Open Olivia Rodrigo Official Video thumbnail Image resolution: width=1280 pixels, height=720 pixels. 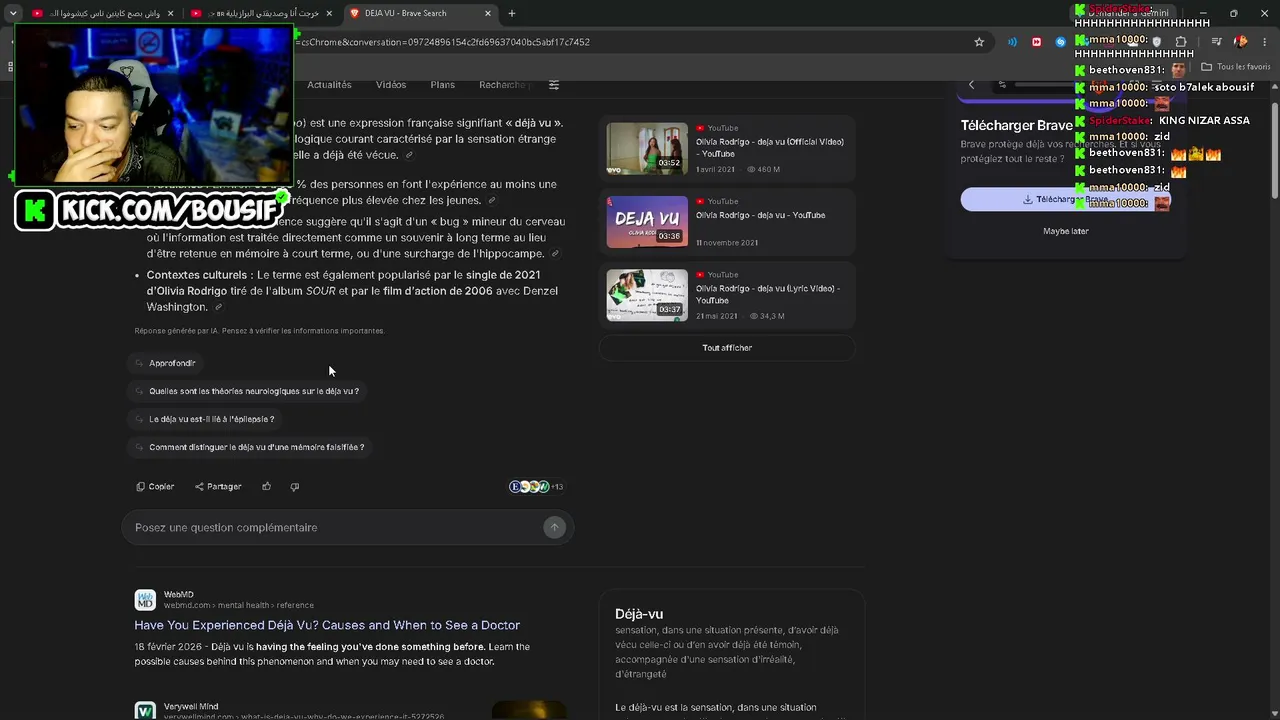click(647, 148)
